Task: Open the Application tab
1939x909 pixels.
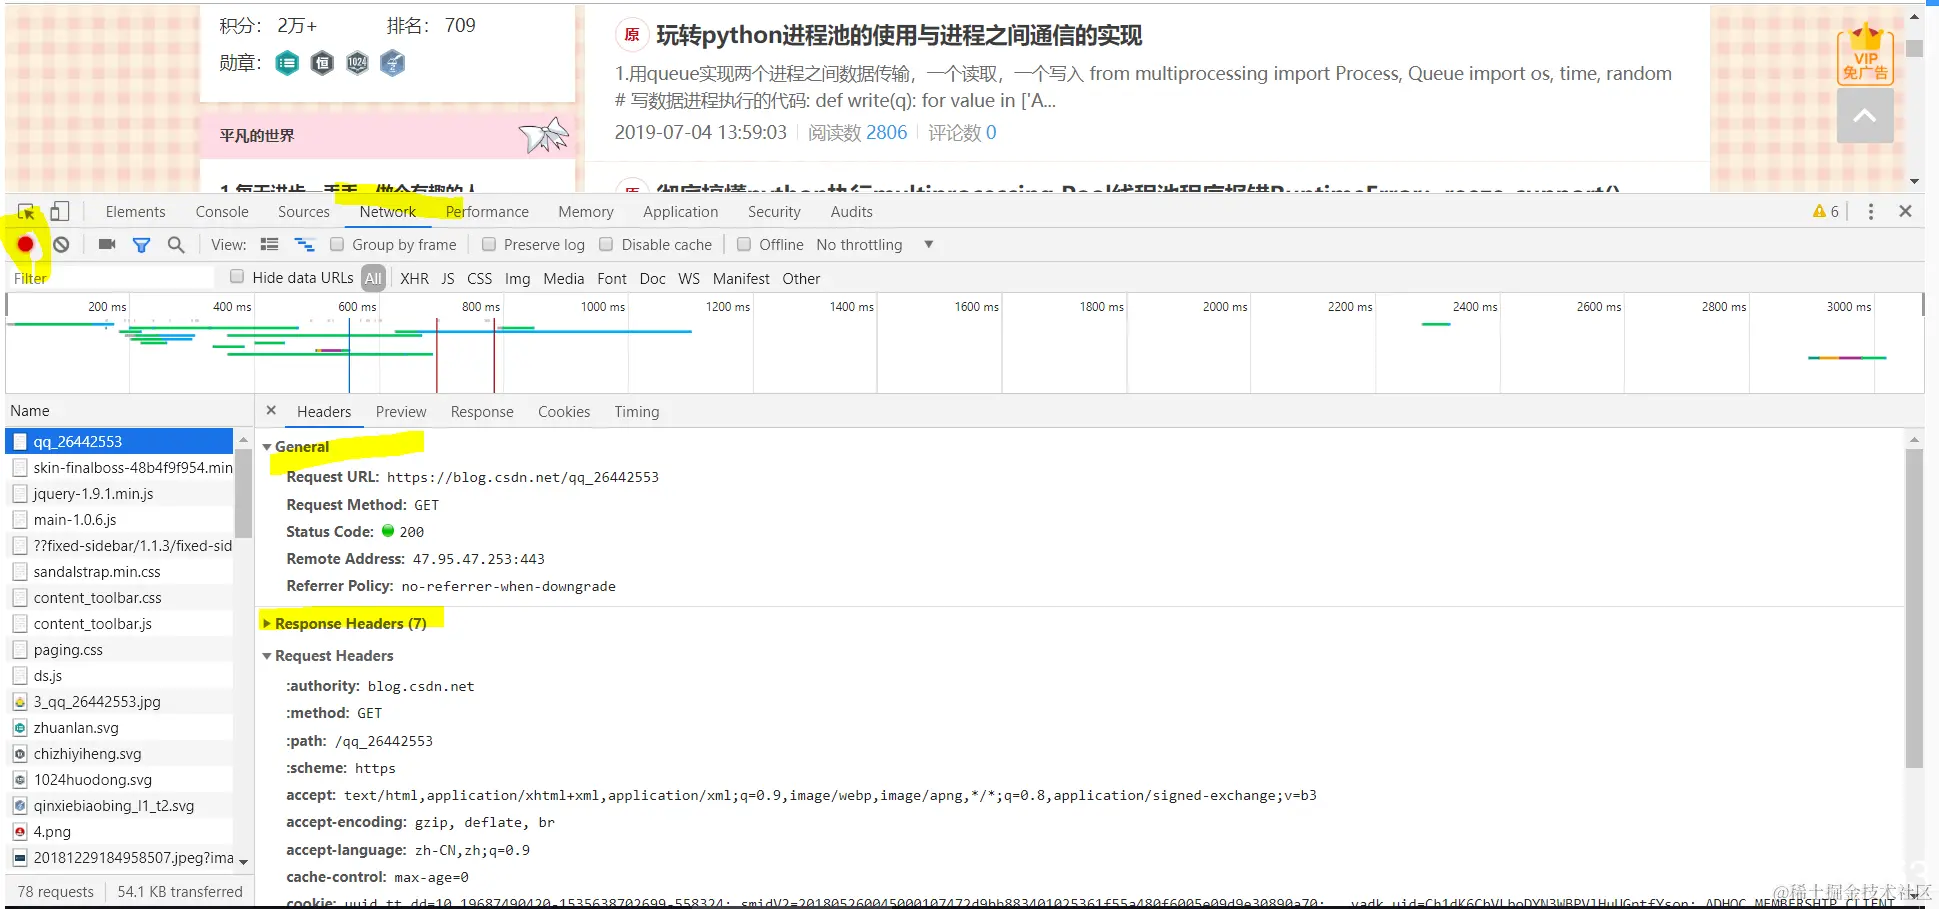Action: click(680, 212)
